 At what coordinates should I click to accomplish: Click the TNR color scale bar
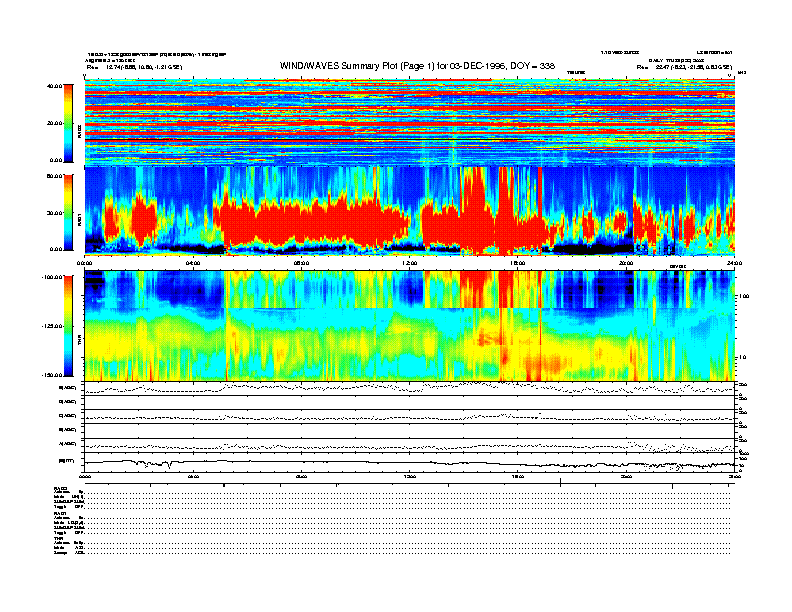coord(68,326)
